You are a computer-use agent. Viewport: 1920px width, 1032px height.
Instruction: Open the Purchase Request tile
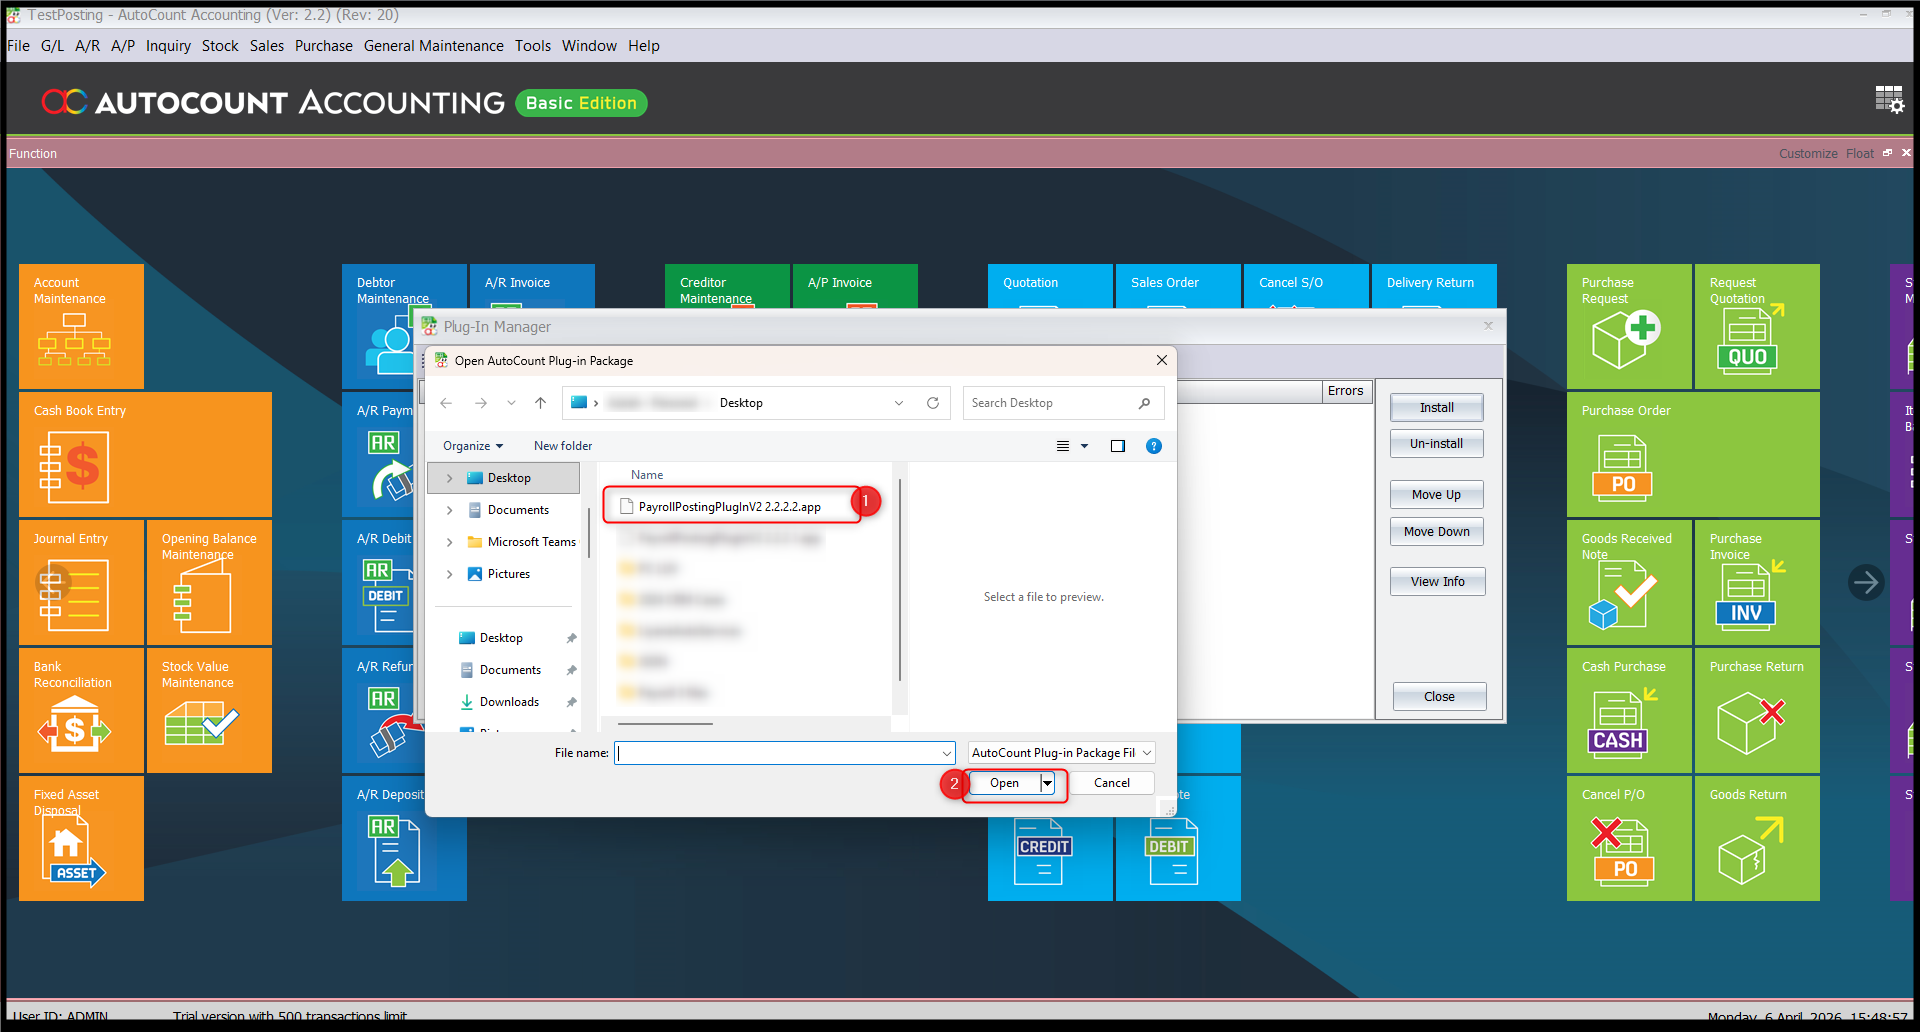[1629, 326]
